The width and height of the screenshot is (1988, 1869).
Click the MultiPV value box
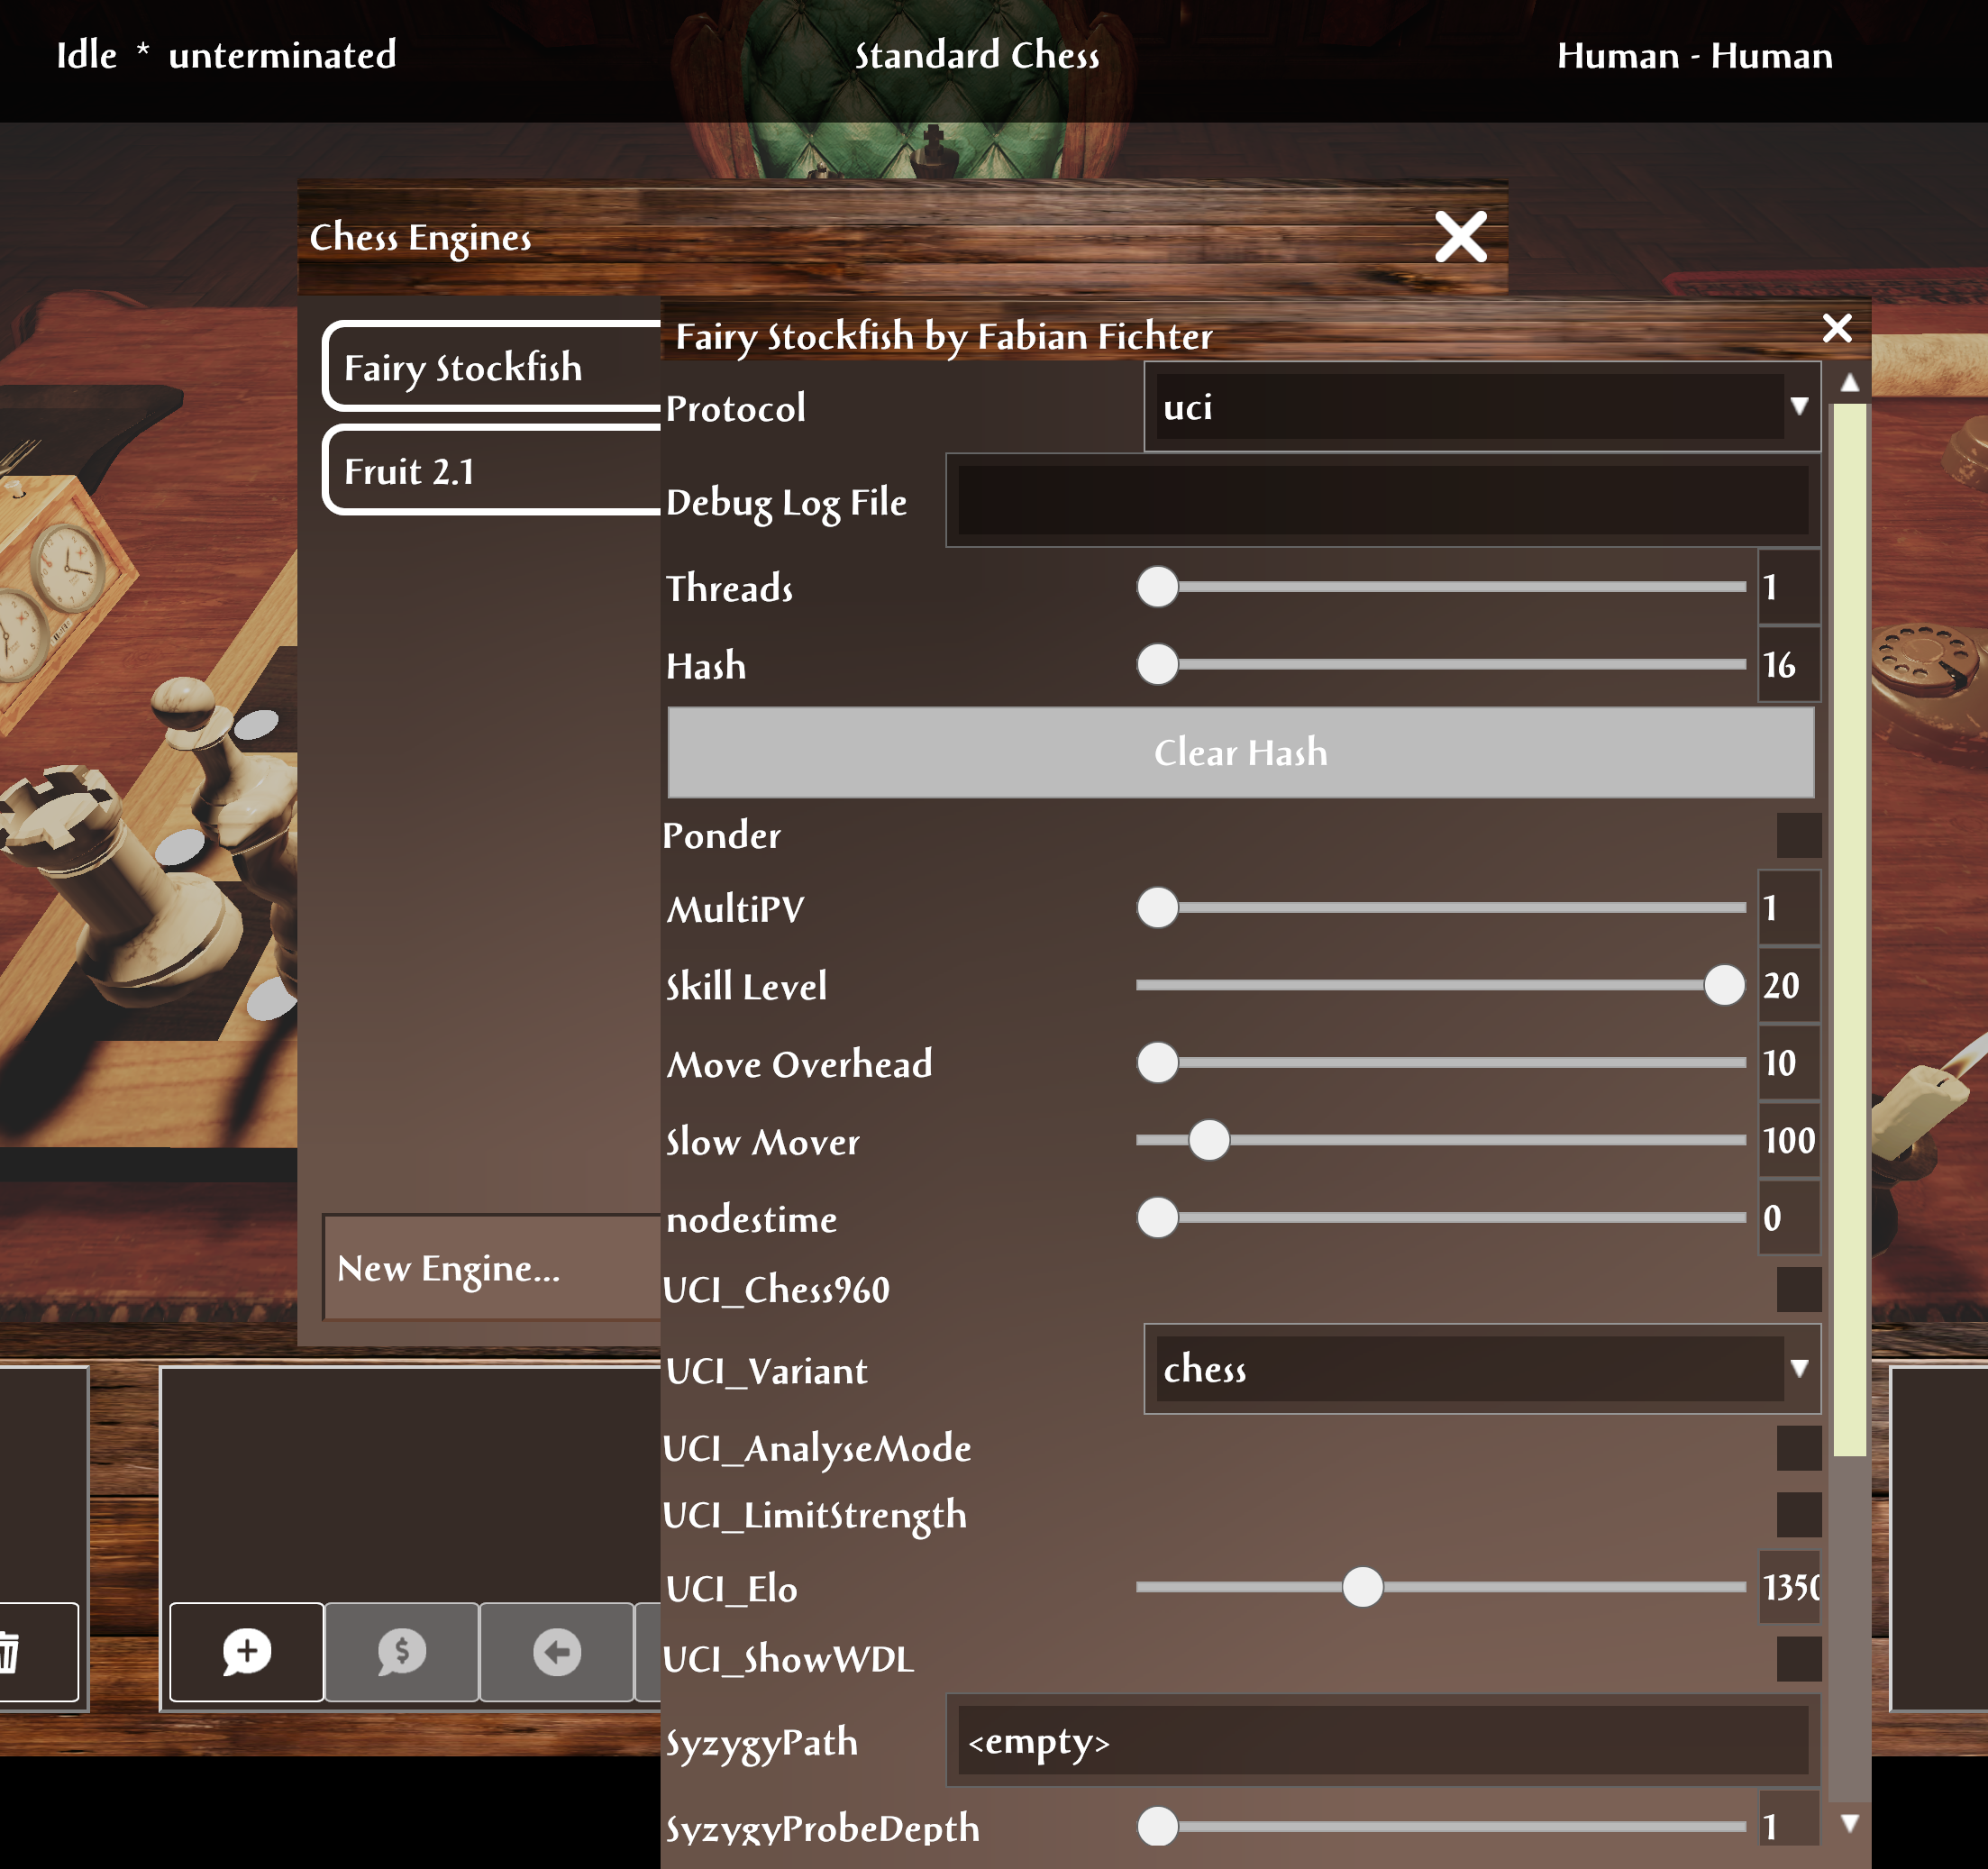[x=1789, y=908]
